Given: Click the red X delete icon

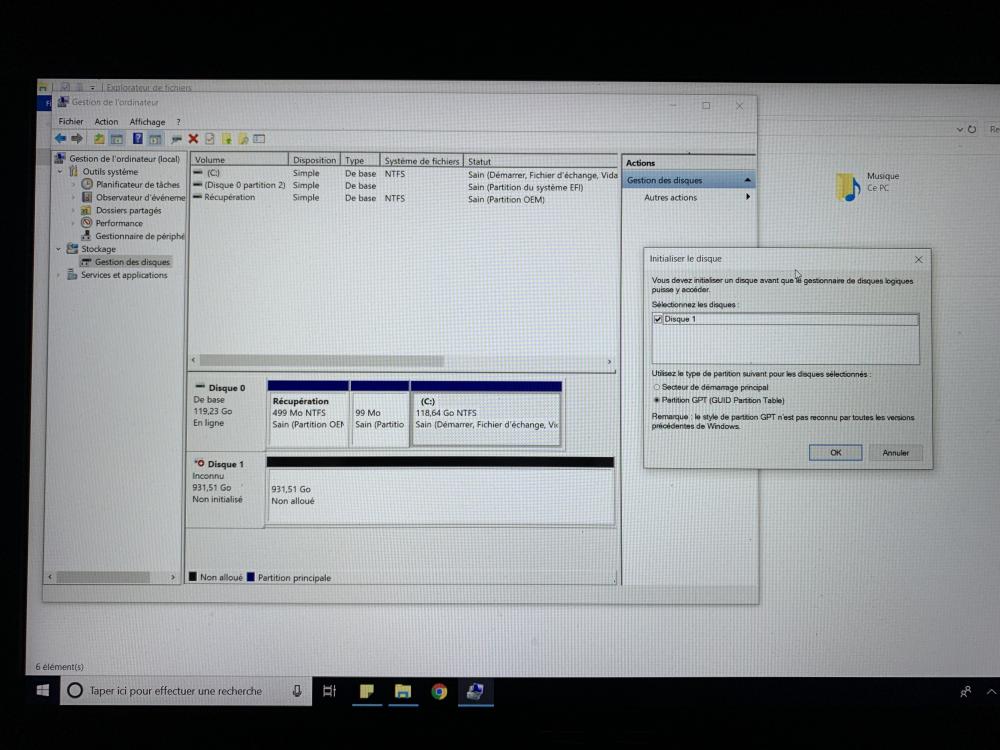Looking at the screenshot, I should (193, 138).
